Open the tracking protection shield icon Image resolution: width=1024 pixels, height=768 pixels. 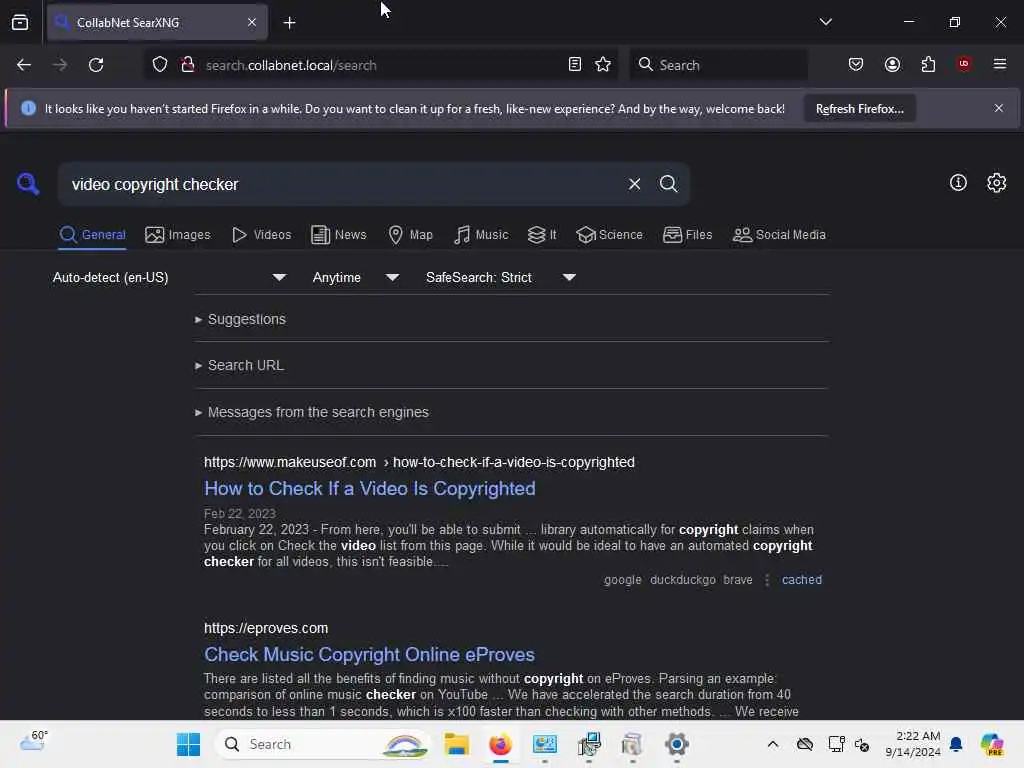pyautogui.click(x=160, y=65)
